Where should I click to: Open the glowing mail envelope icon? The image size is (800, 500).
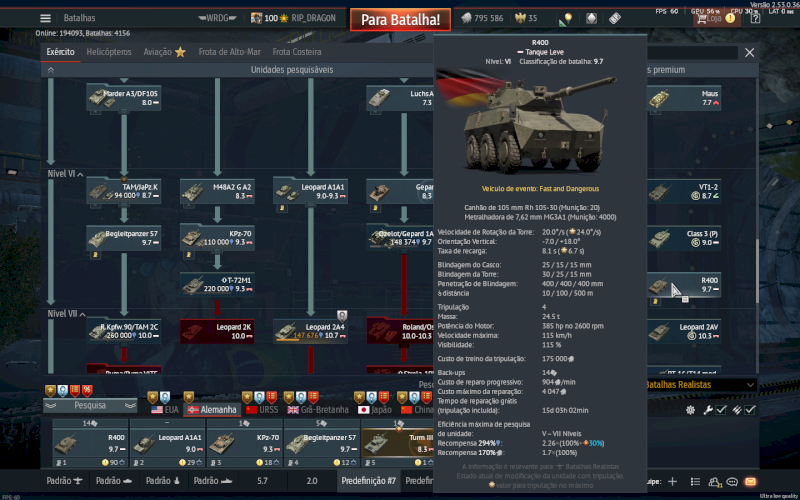point(750,481)
